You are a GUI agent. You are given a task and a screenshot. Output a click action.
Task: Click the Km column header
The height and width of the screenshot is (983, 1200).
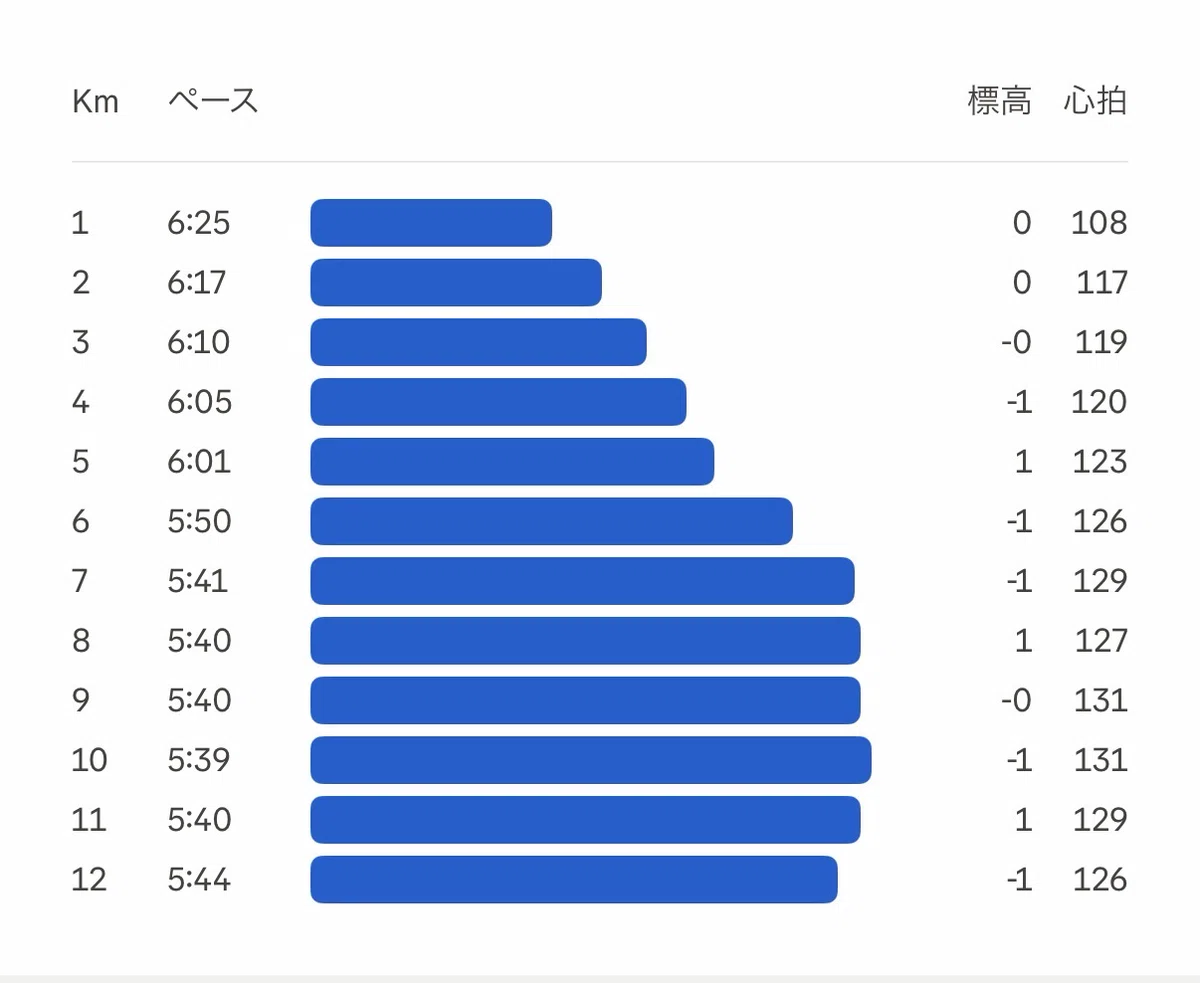[x=95, y=102]
